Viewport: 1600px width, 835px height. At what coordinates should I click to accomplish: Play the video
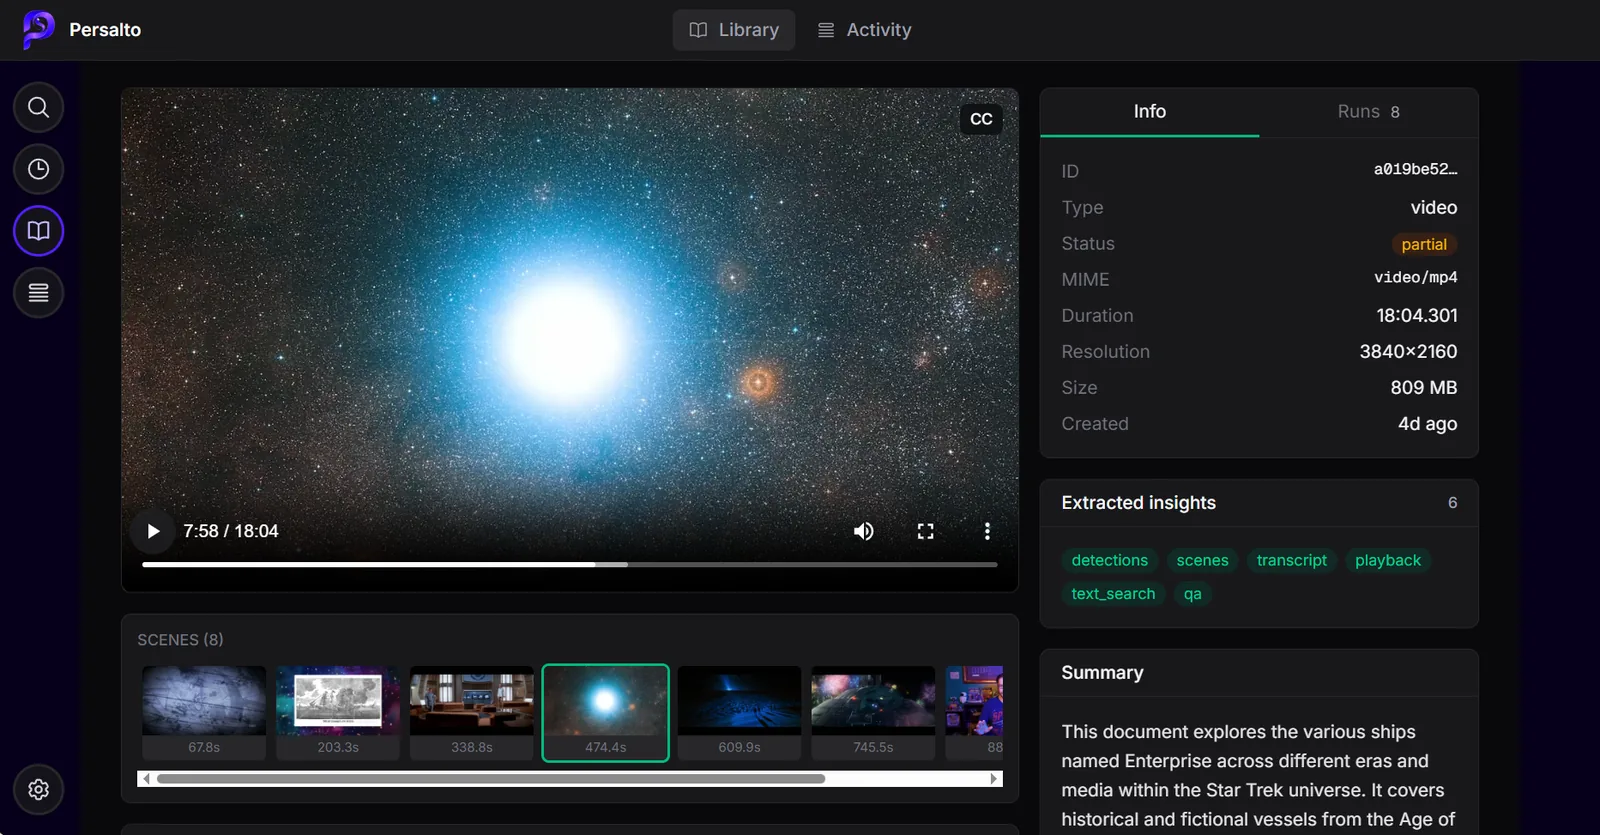coord(153,531)
